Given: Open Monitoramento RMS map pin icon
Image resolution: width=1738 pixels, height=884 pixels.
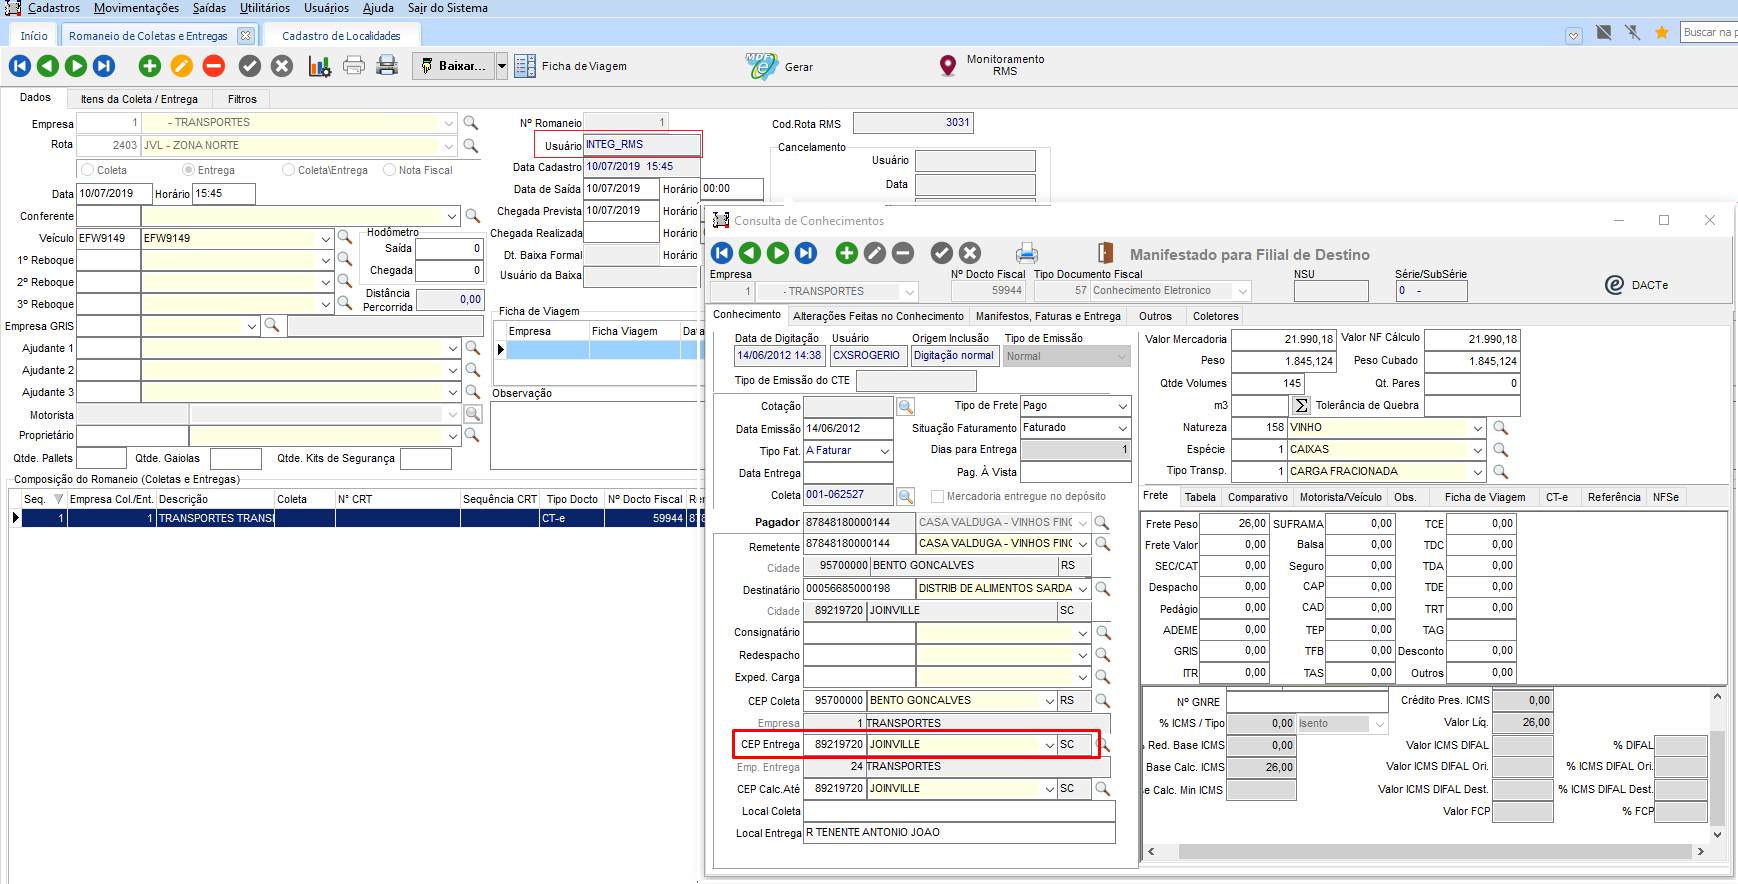Looking at the screenshot, I should click(x=948, y=66).
